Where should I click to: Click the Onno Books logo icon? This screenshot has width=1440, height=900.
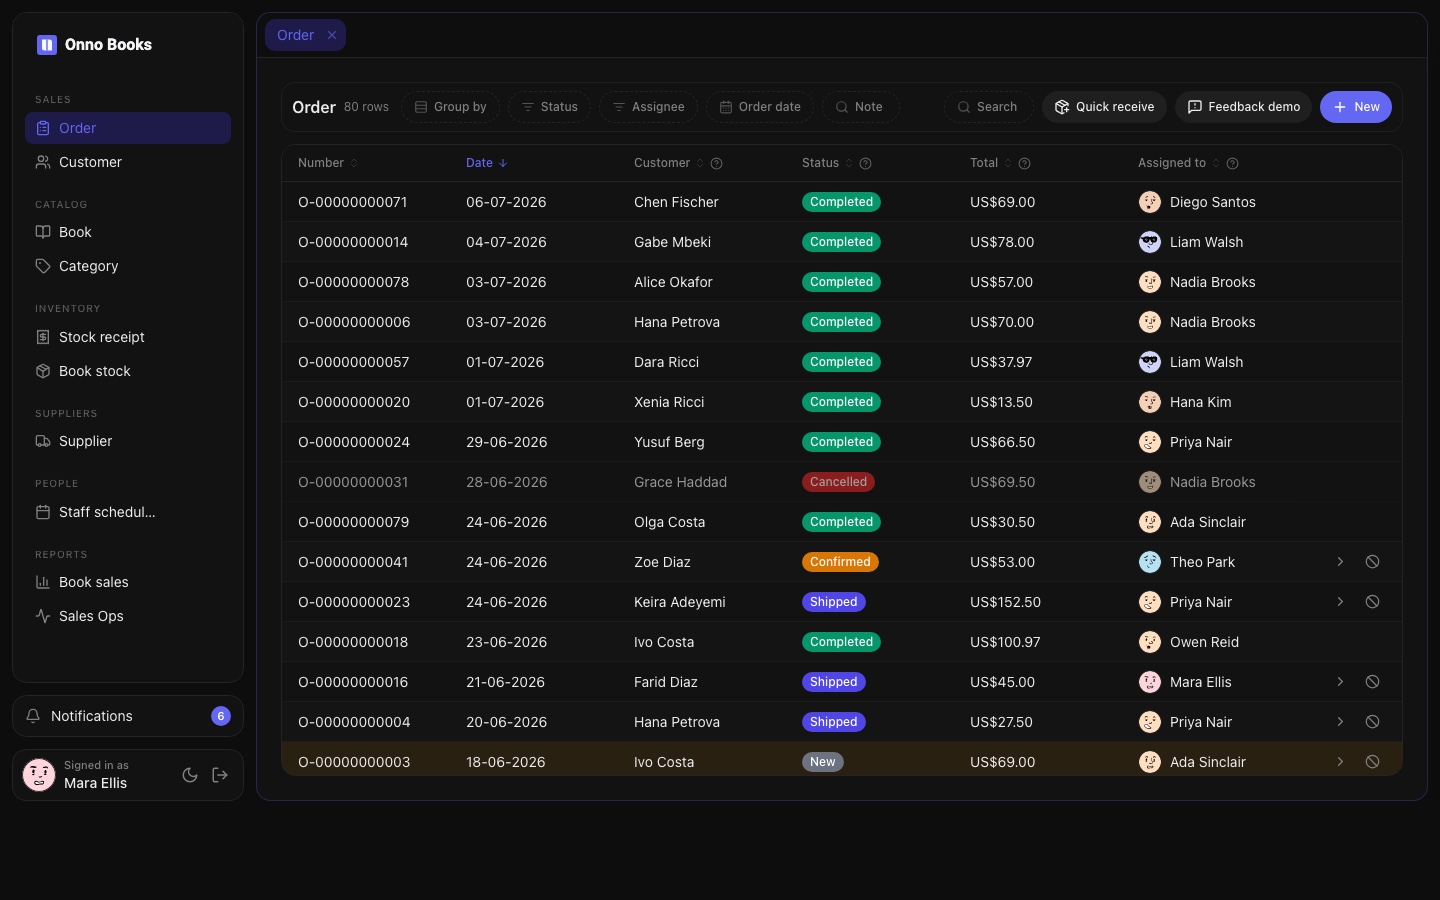click(x=47, y=45)
